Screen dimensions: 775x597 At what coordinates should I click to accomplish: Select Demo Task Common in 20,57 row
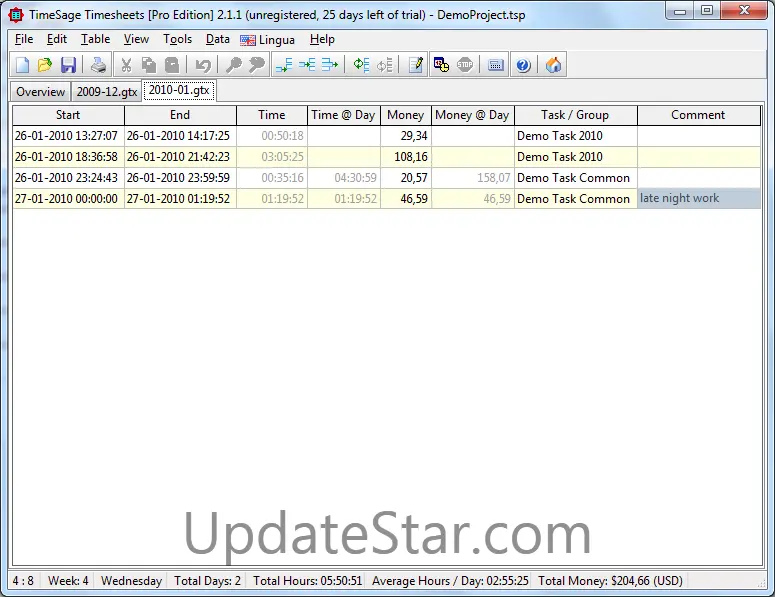tap(575, 178)
